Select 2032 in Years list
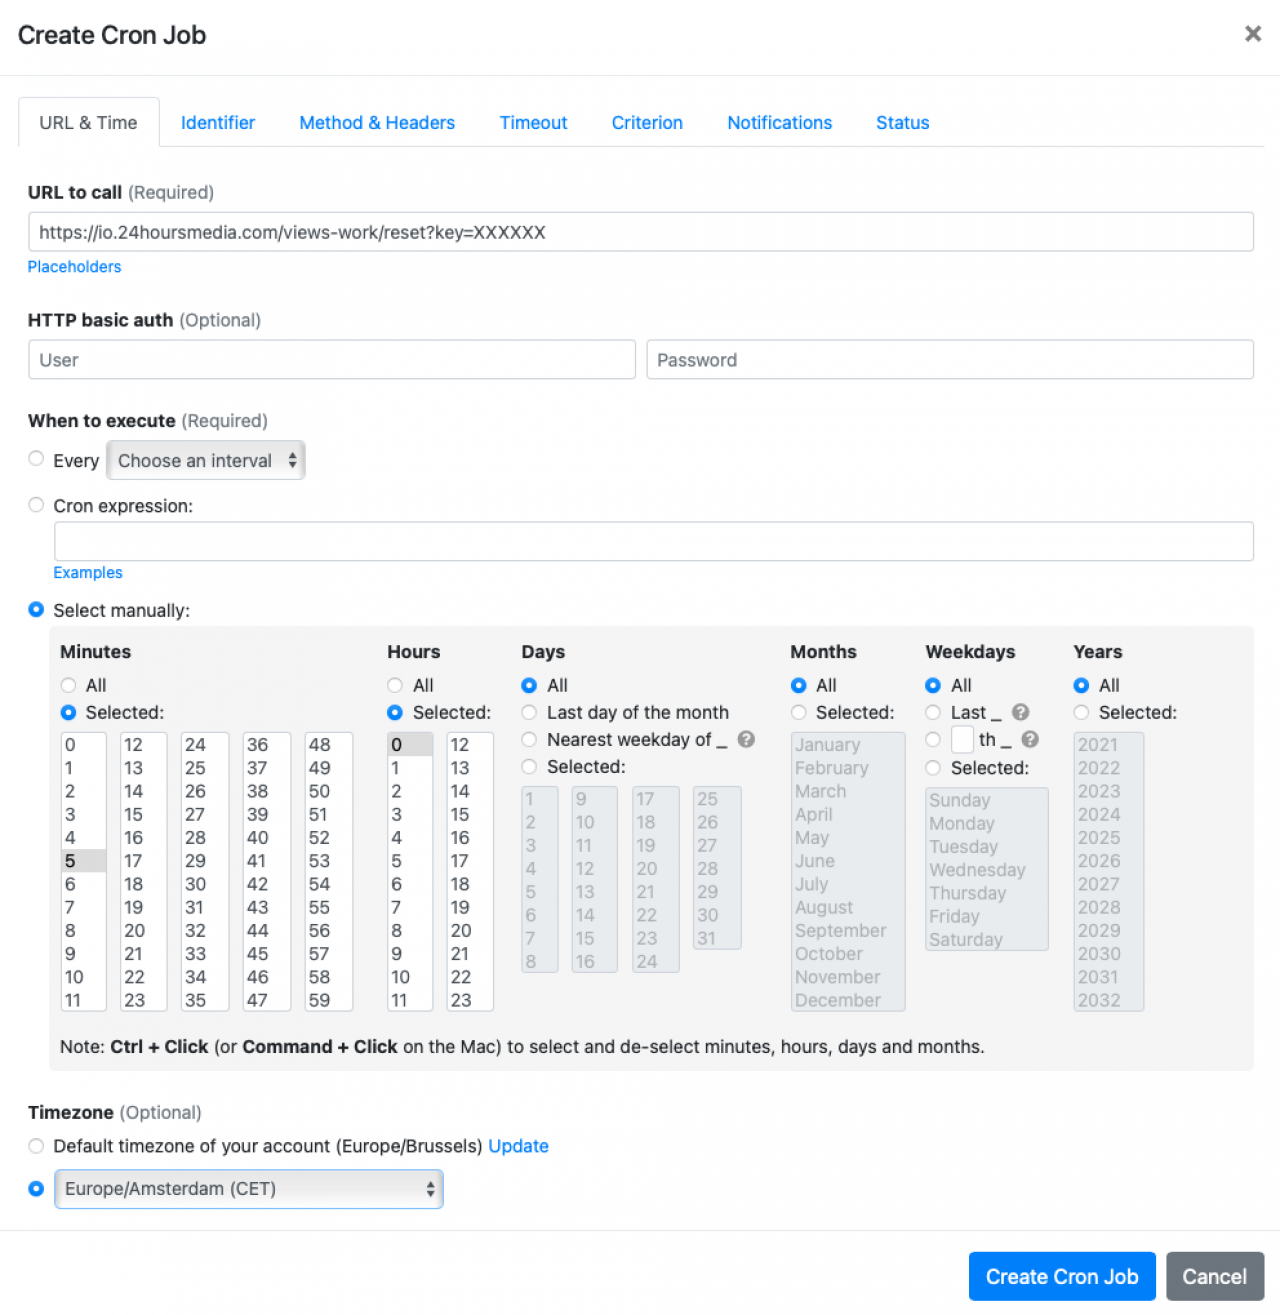Viewport: 1280px width, 1315px height. pos(1108,1000)
